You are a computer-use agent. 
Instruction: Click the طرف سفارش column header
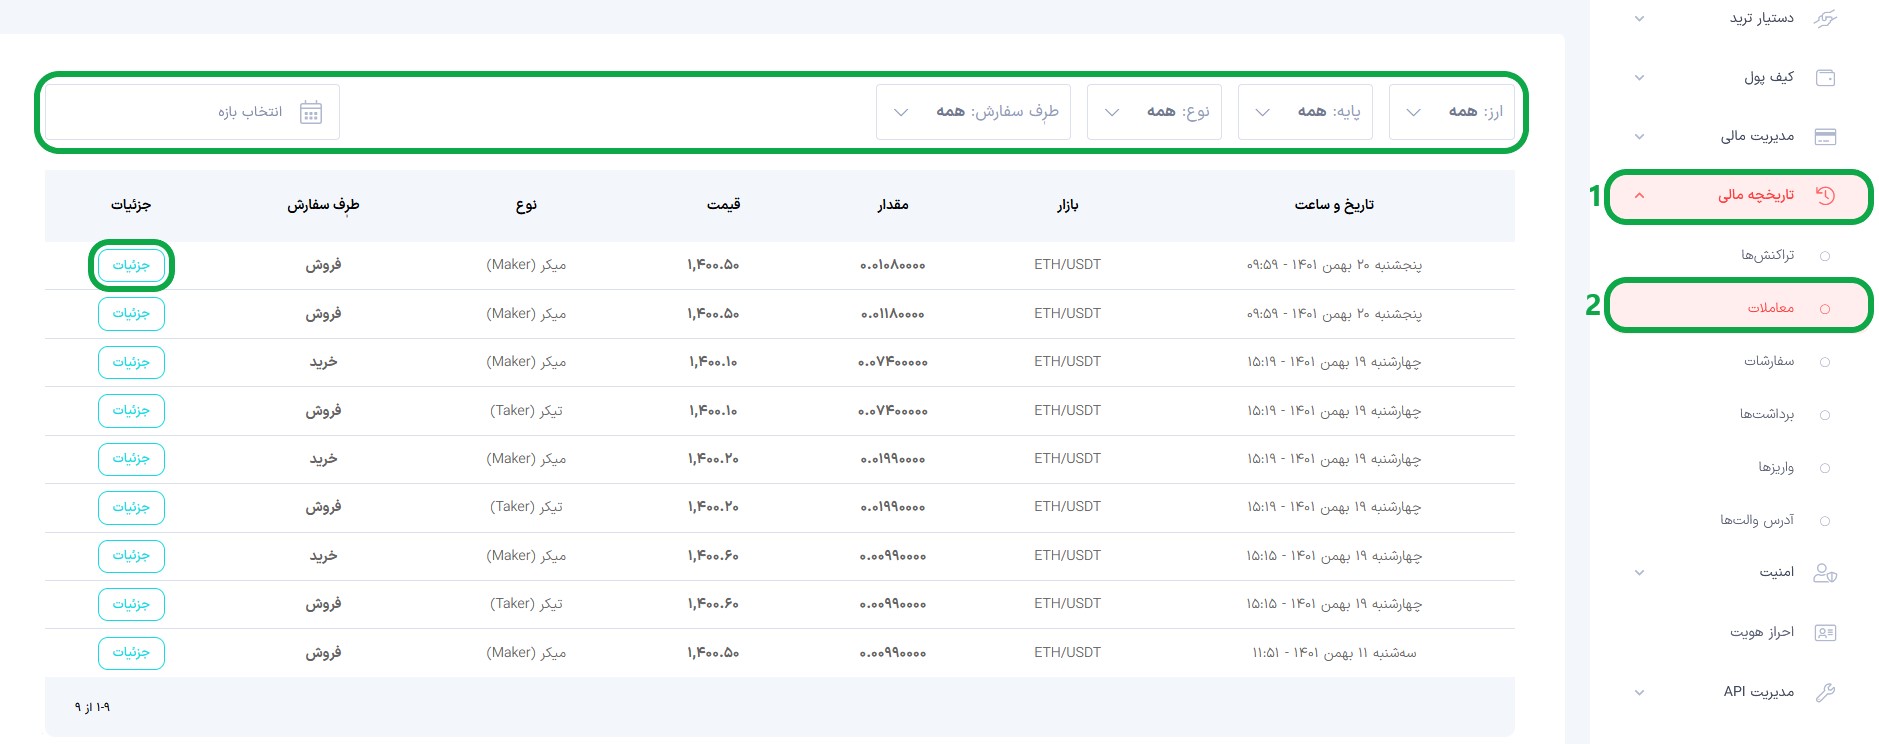point(323,205)
